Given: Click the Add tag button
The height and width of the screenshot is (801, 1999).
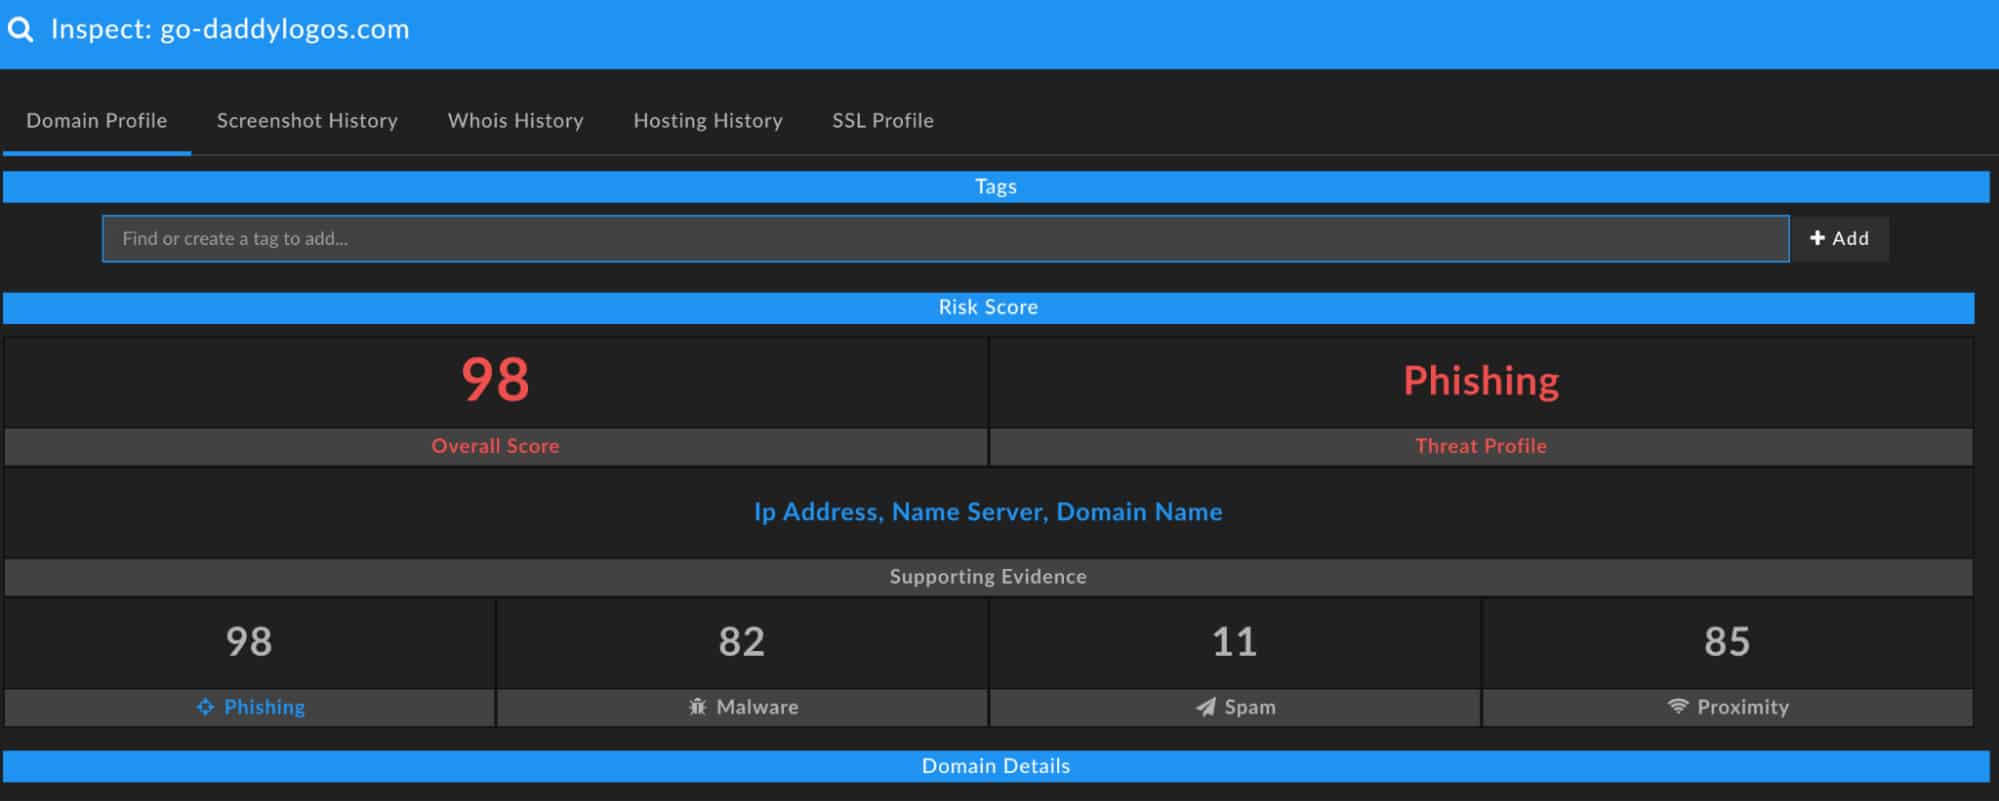Looking at the screenshot, I should [1839, 239].
